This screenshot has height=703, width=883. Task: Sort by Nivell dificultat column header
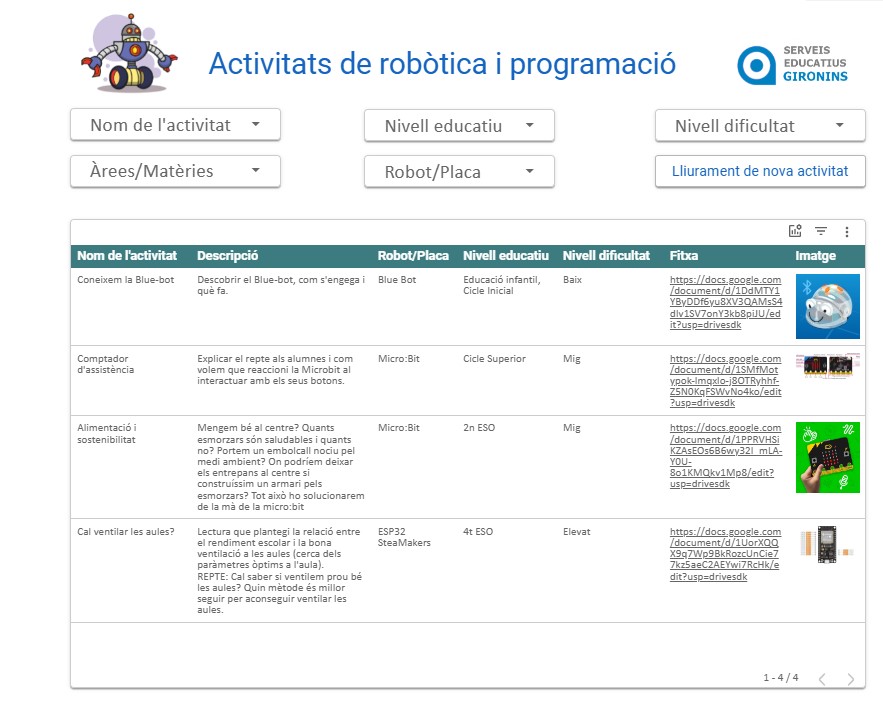[x=606, y=256]
